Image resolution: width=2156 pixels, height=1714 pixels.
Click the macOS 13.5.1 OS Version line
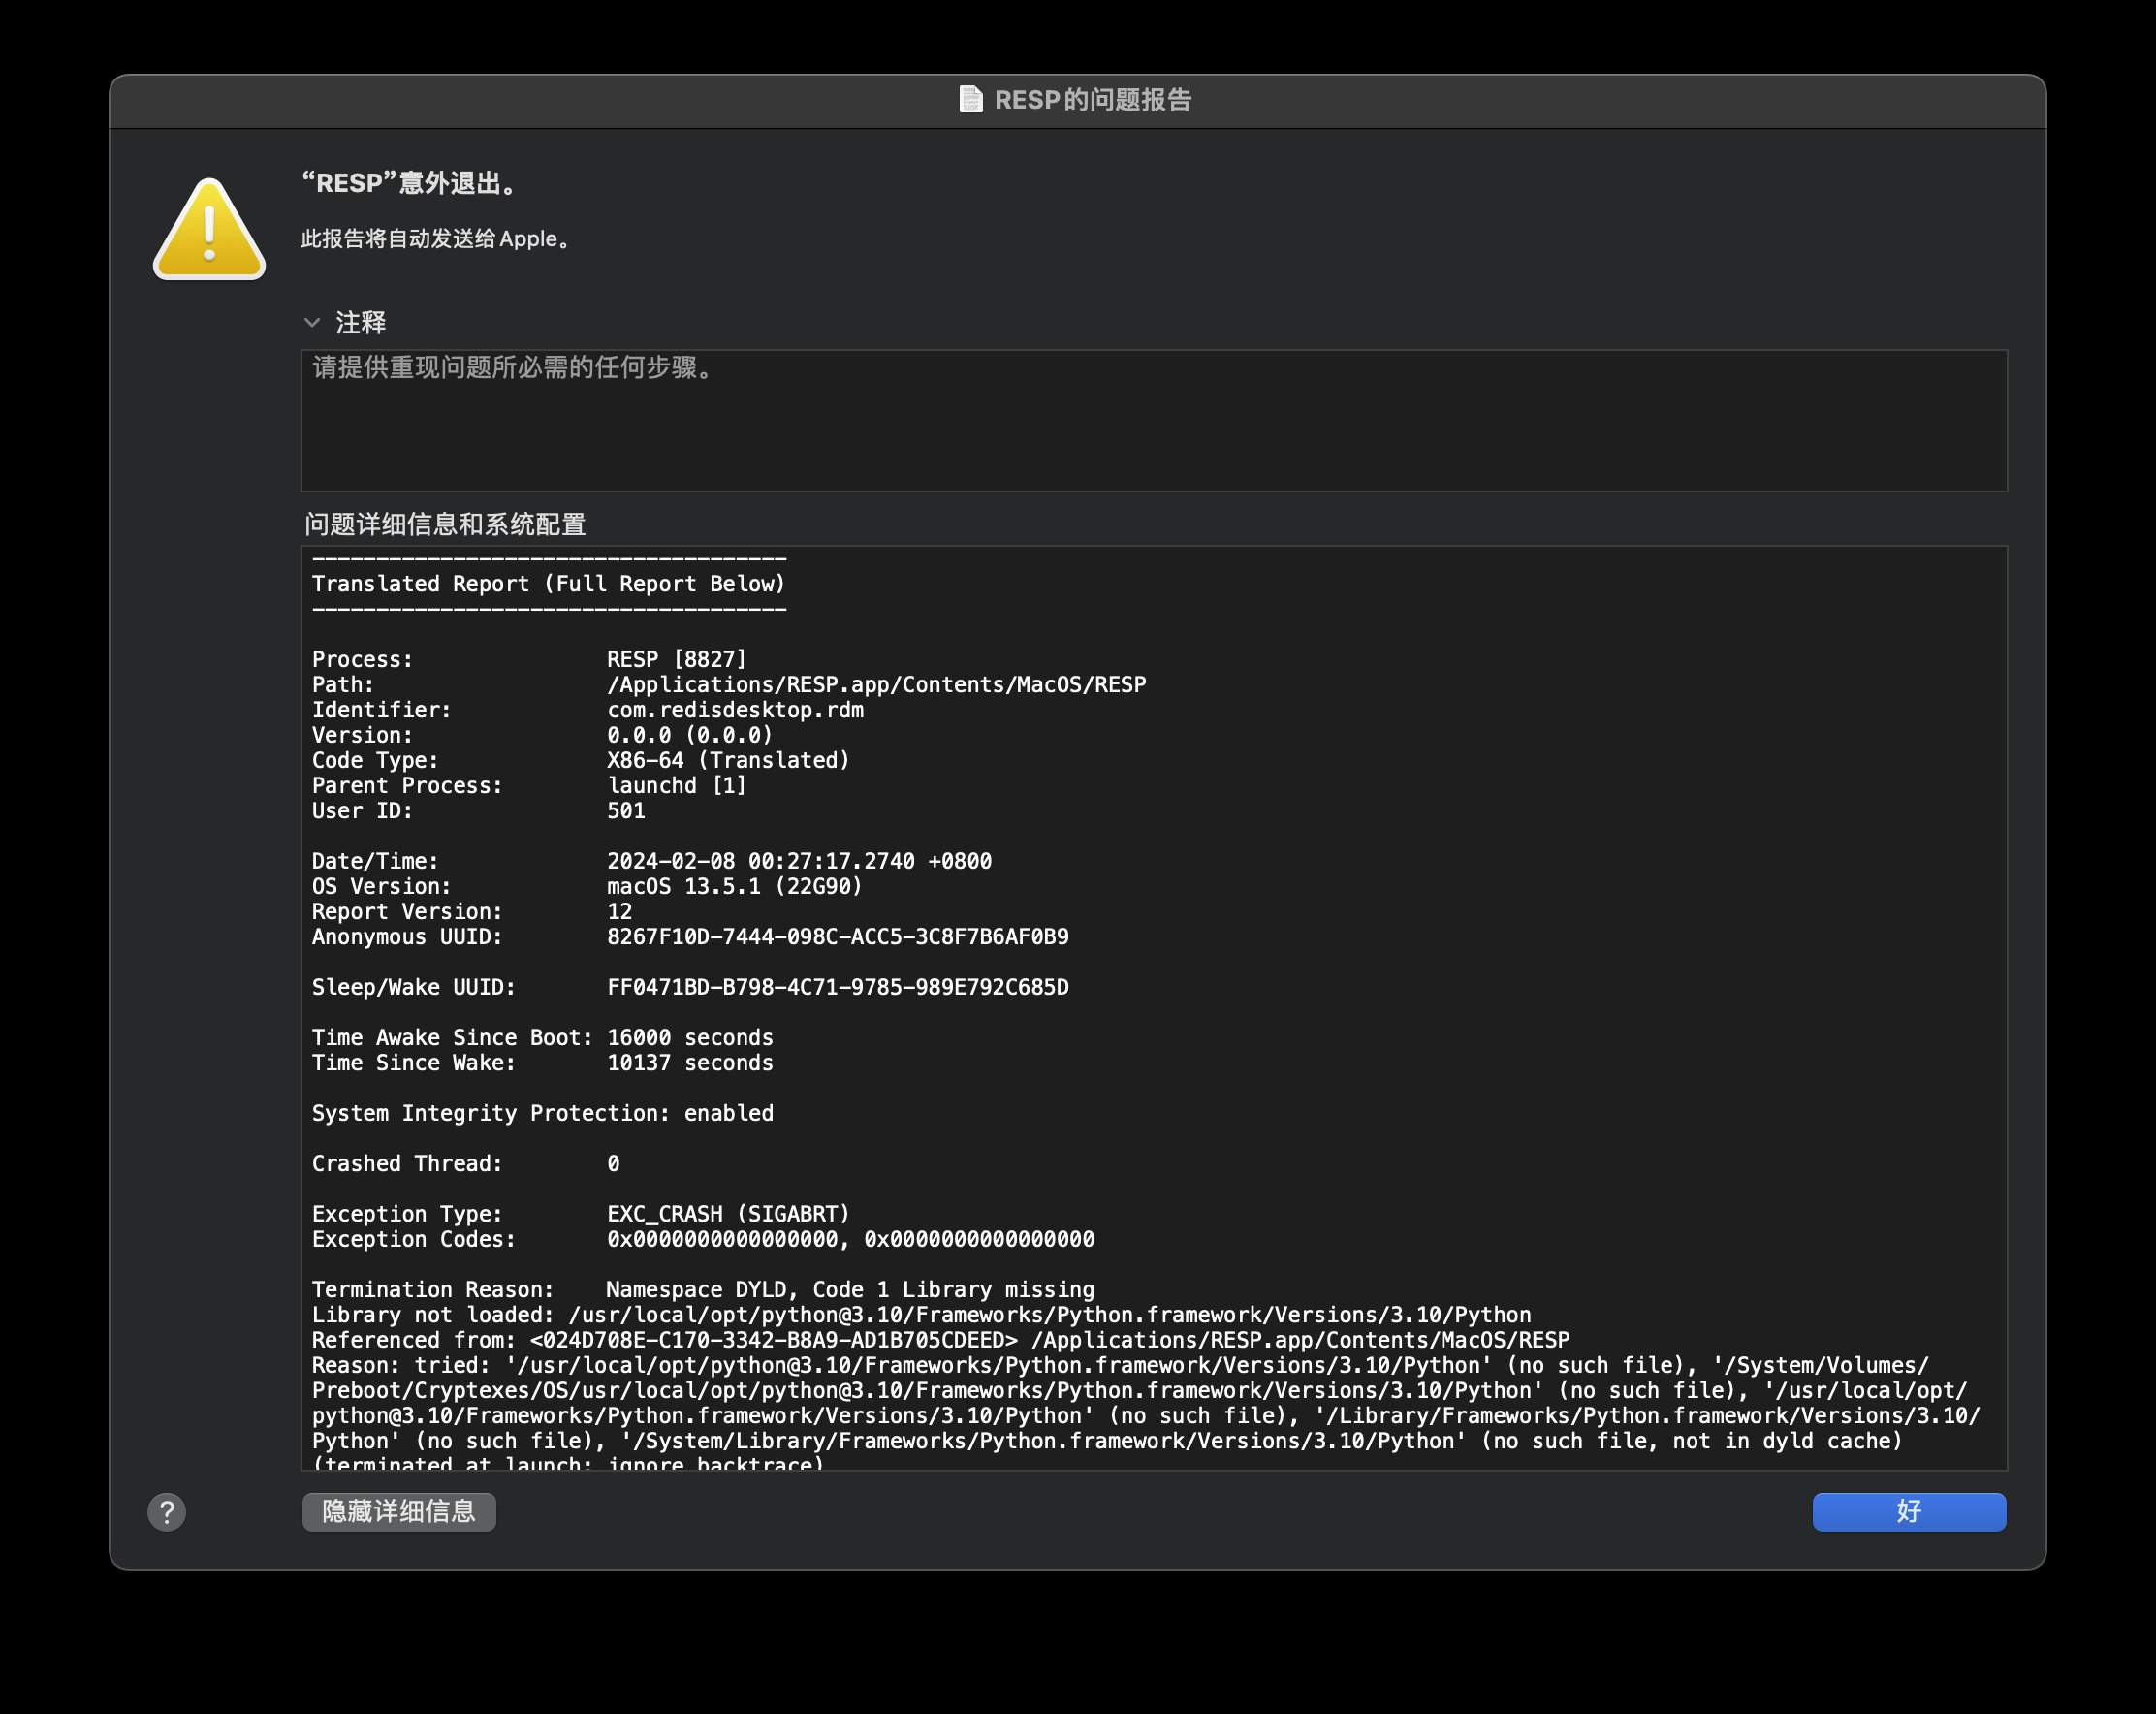pyautogui.click(x=734, y=886)
